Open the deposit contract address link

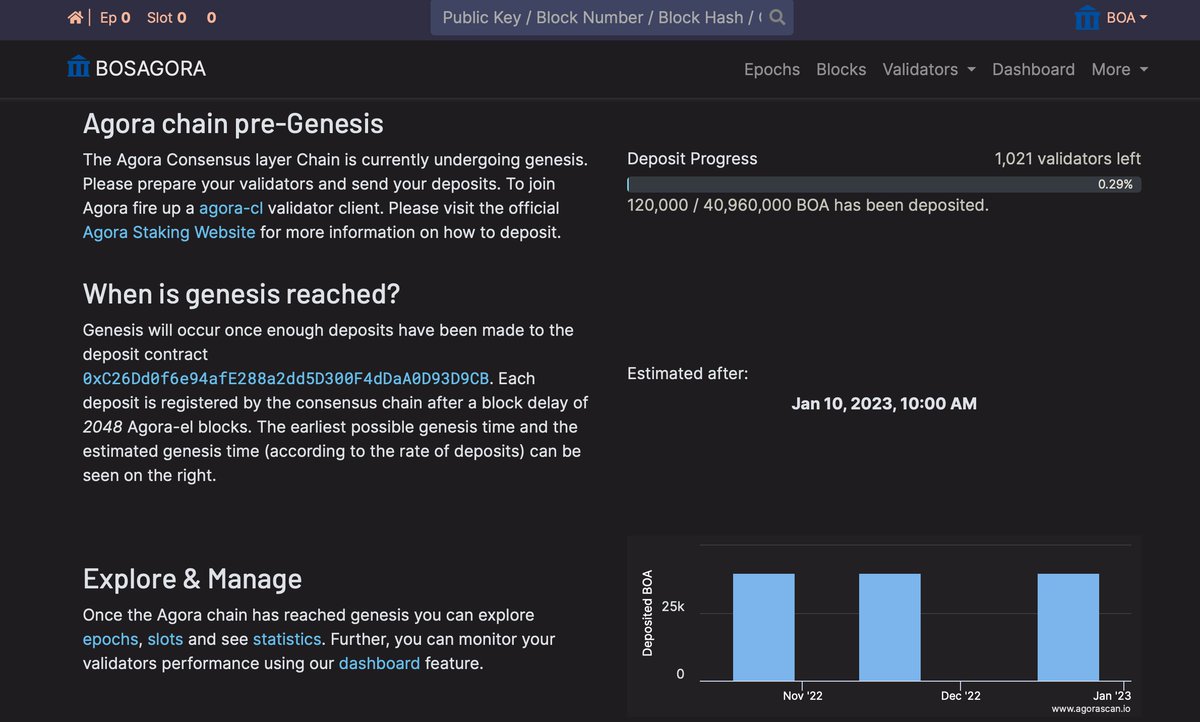(286, 379)
